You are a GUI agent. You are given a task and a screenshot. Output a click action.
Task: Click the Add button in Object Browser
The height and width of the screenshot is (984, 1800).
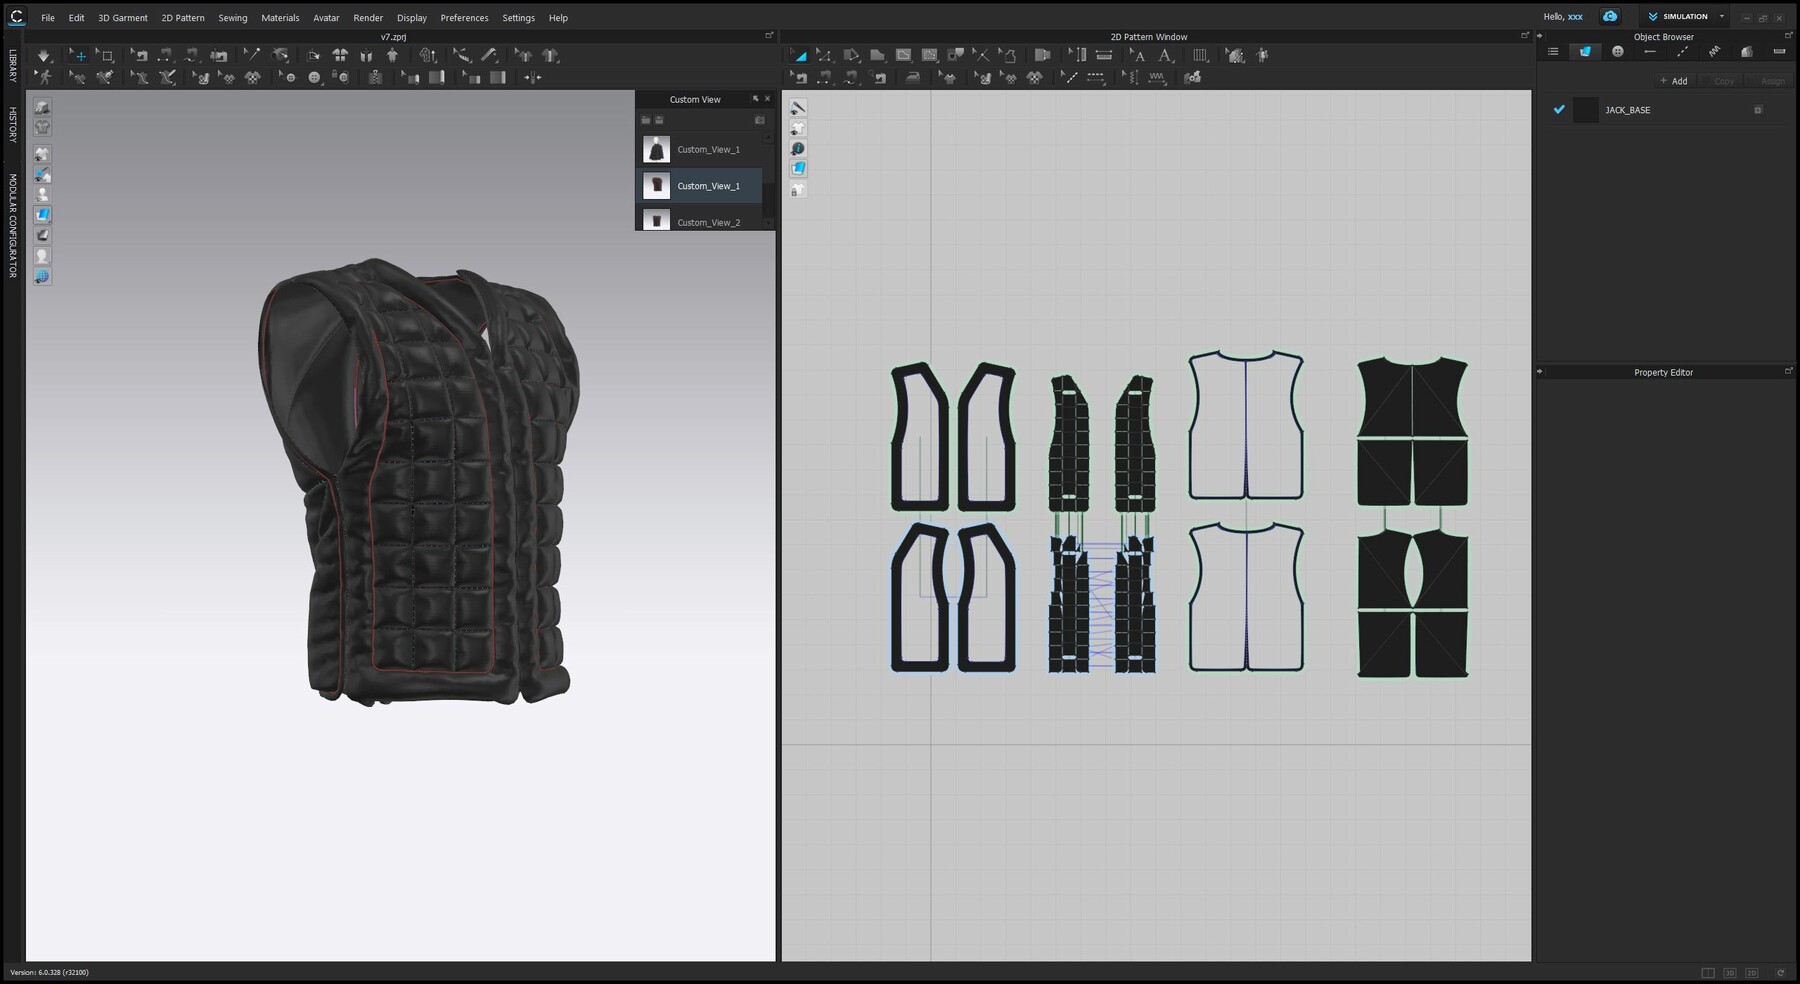pos(1672,81)
